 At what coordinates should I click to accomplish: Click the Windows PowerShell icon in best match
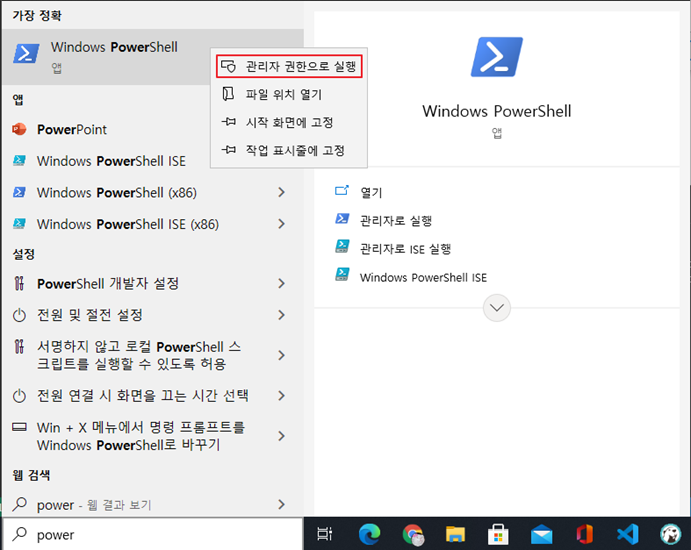coord(26,54)
